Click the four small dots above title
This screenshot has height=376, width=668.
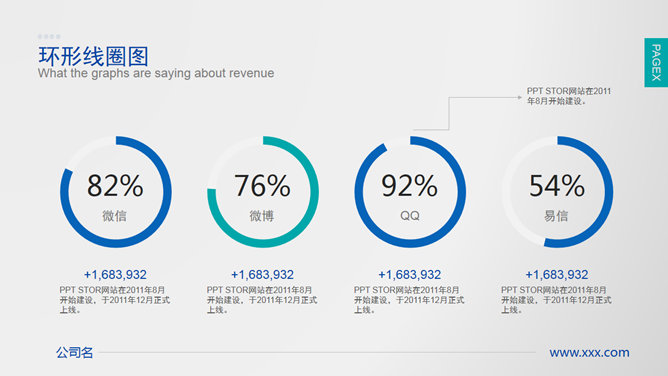pos(49,37)
